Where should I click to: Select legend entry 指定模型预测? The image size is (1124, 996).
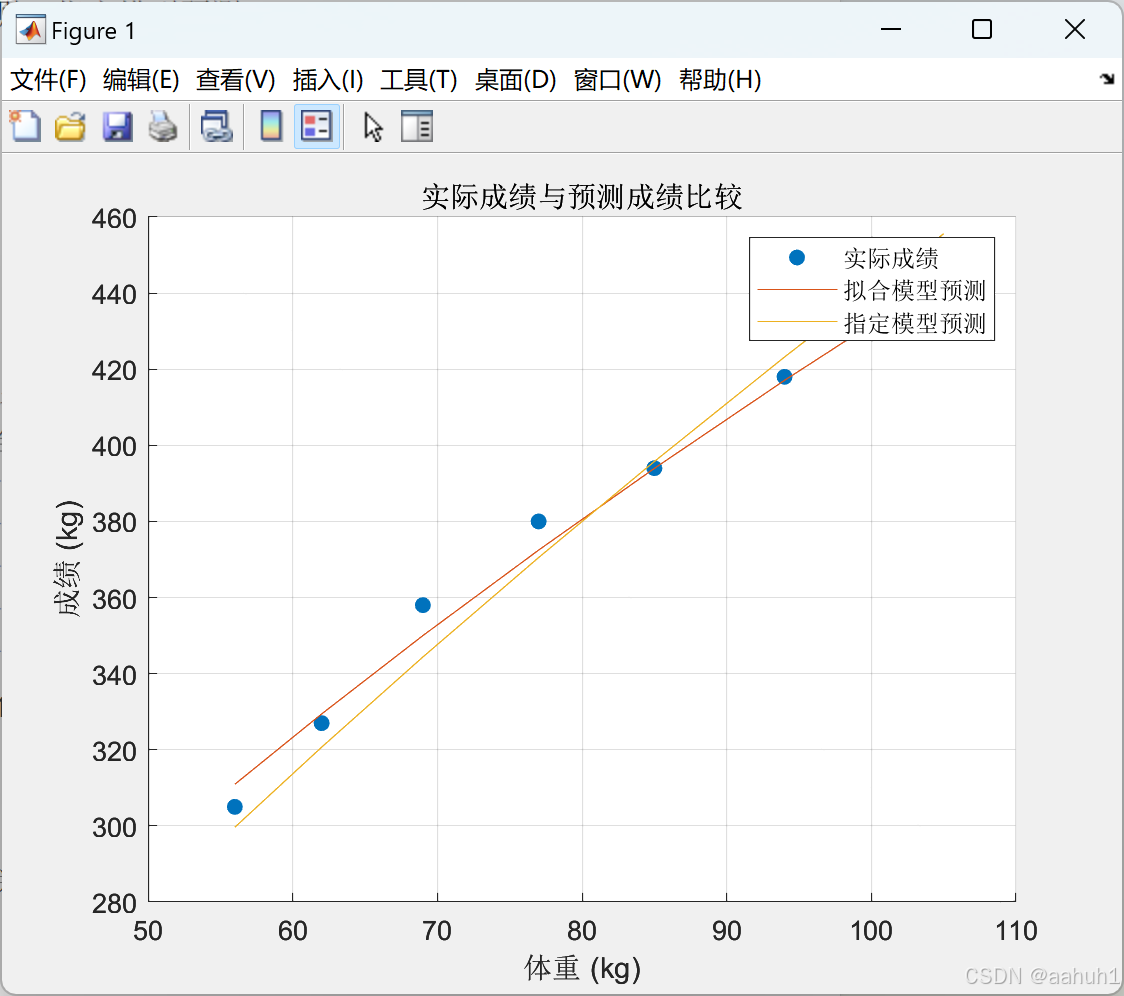point(914,323)
